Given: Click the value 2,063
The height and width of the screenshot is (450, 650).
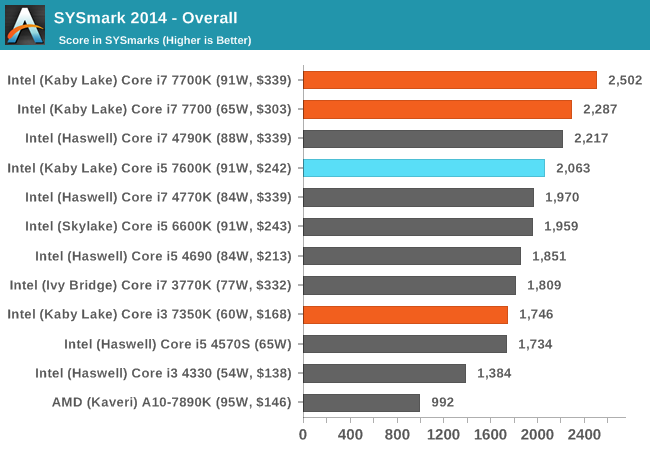Looking at the screenshot, I should 573,168.
